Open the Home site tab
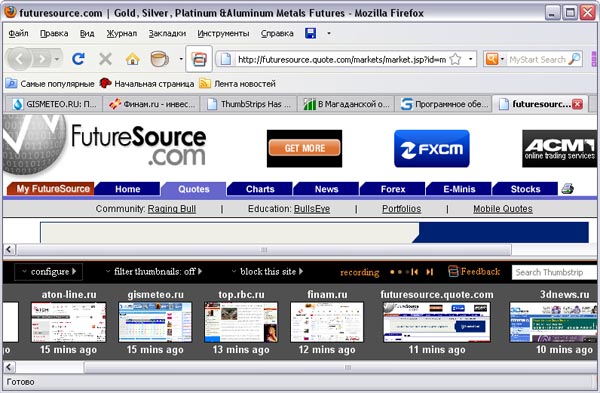The width and height of the screenshot is (600, 393). pyautogui.click(x=127, y=189)
